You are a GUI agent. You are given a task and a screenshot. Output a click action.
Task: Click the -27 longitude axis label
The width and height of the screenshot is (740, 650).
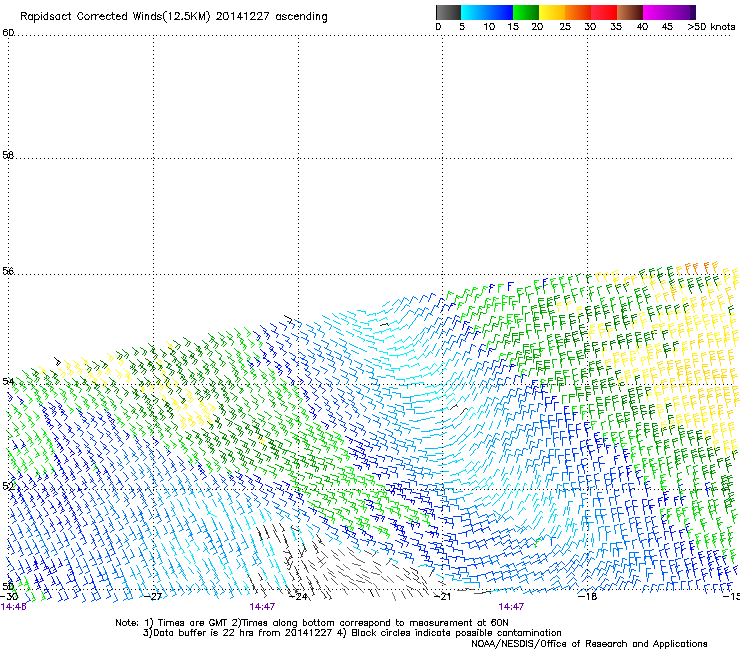coord(153,596)
